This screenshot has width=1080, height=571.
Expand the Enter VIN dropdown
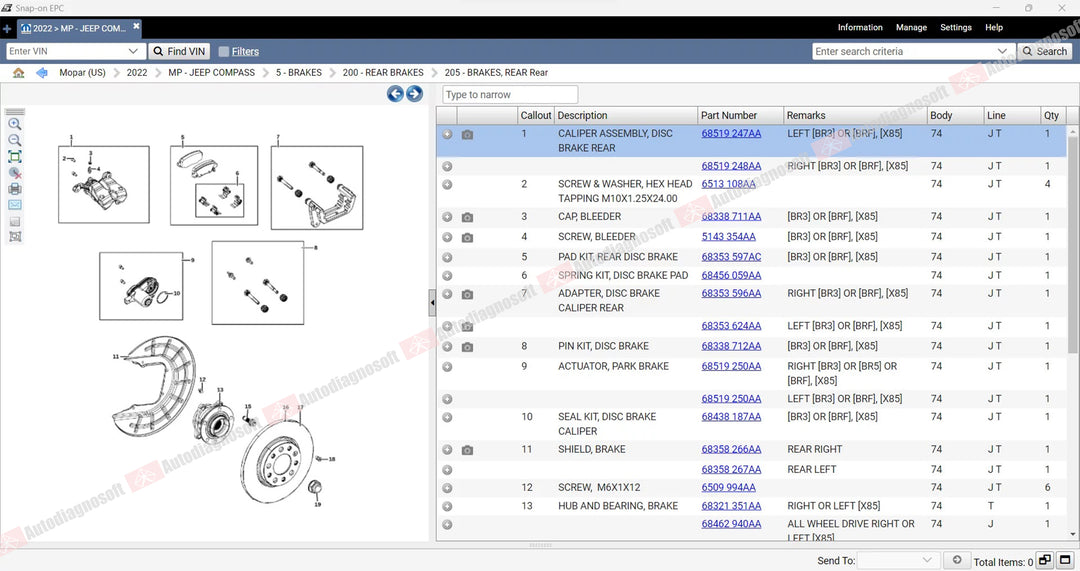click(x=133, y=51)
